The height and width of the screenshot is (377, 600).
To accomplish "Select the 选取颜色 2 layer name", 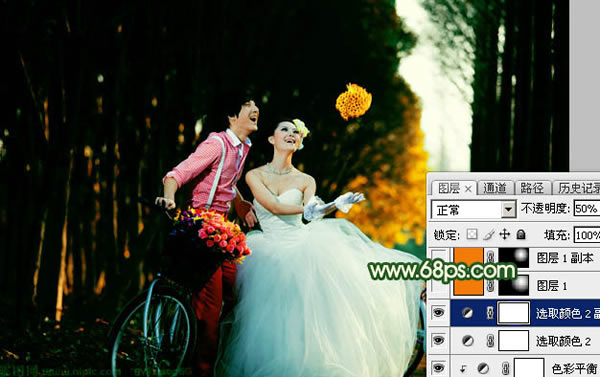I will click(564, 341).
